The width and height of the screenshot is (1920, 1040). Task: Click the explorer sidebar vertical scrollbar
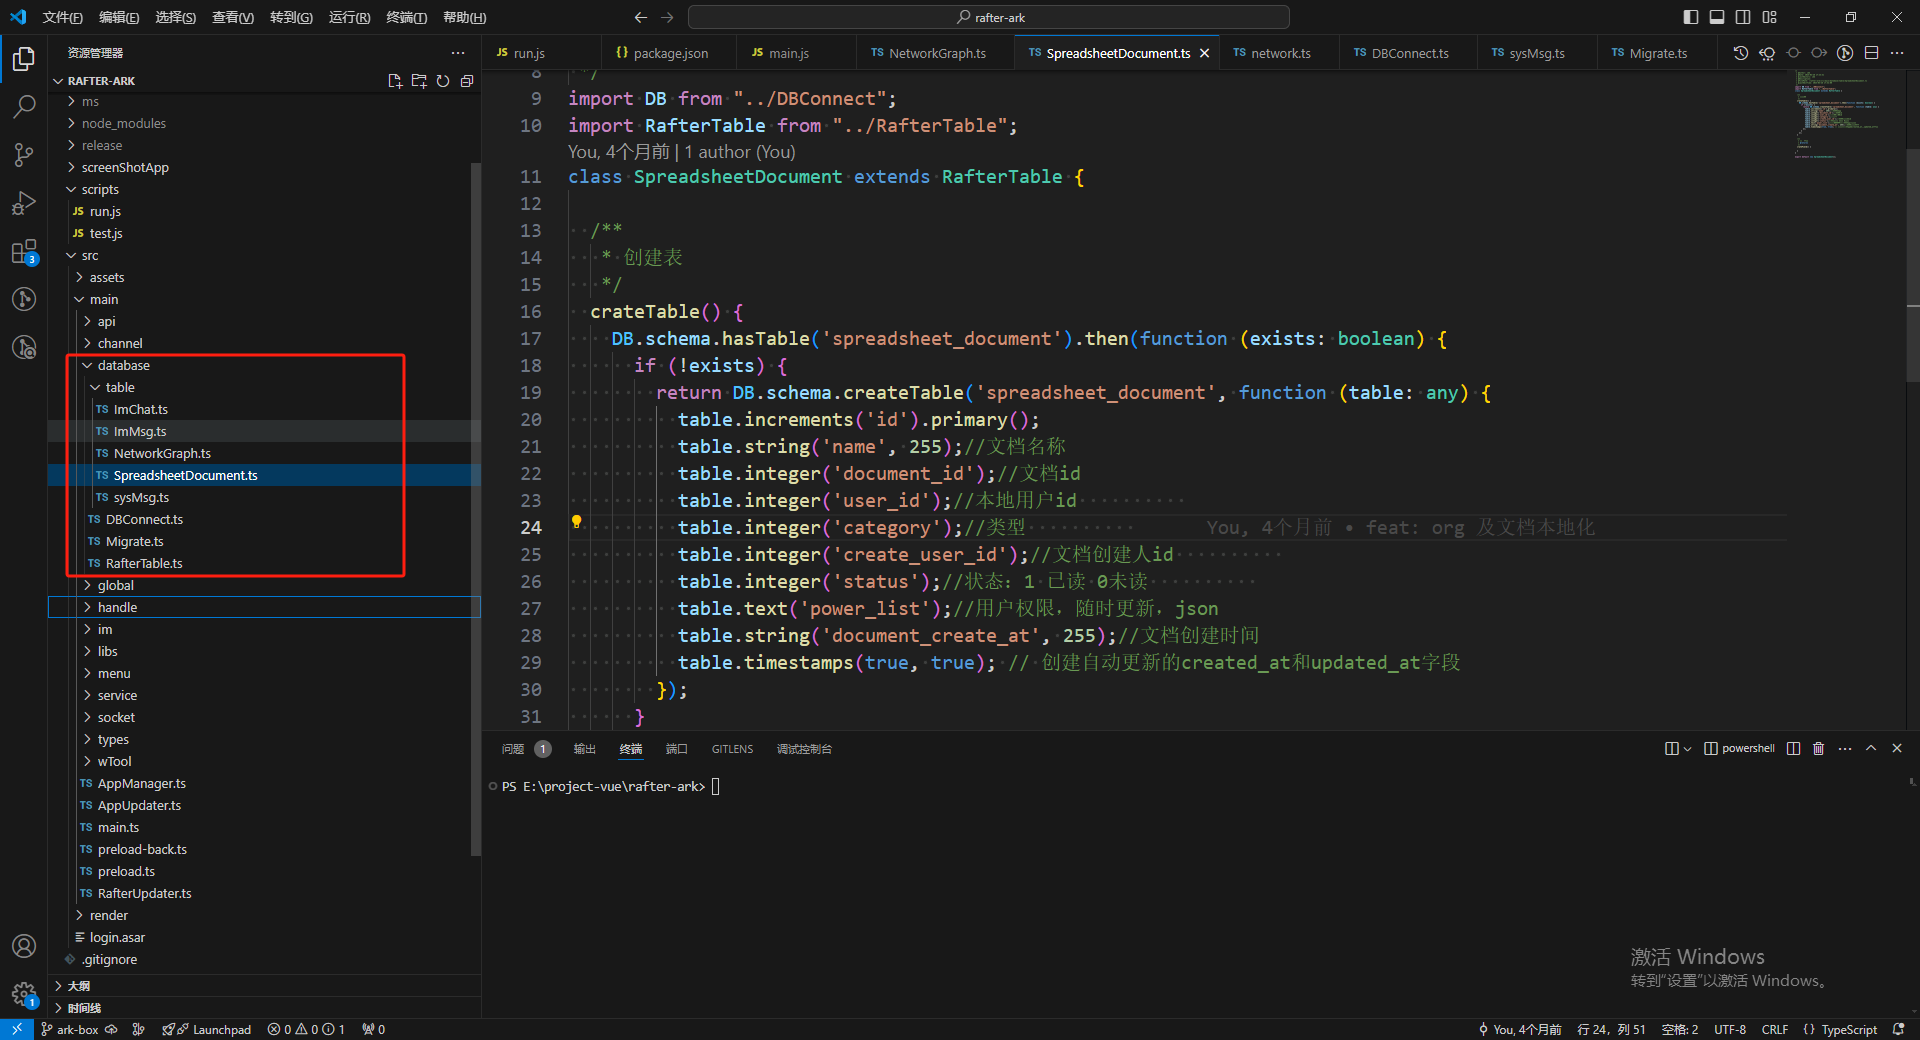(476, 510)
